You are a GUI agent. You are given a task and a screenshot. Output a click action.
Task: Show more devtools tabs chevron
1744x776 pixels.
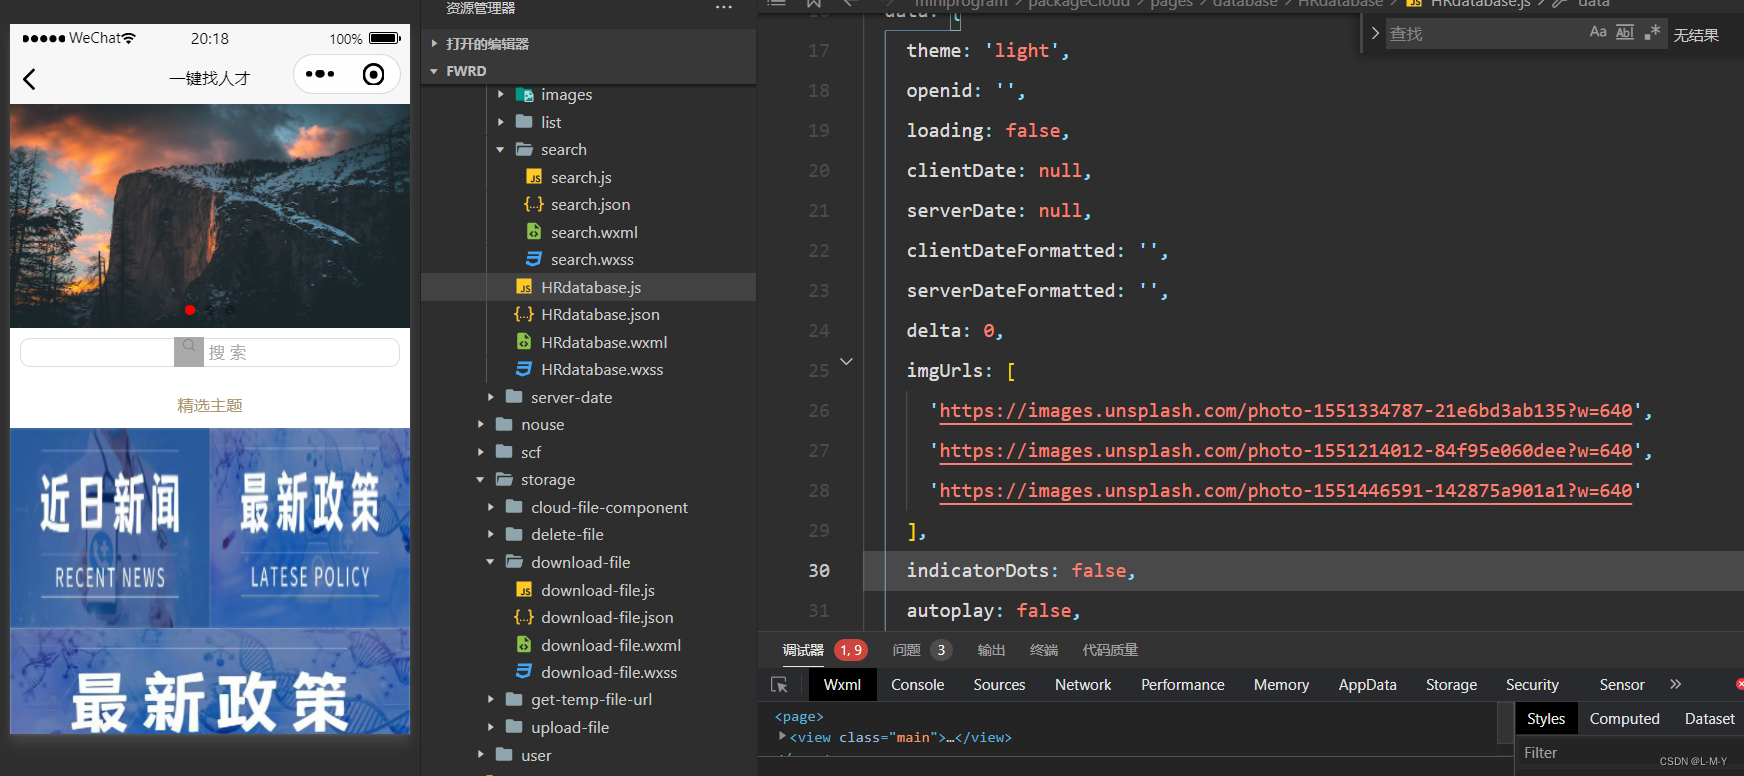(1675, 684)
